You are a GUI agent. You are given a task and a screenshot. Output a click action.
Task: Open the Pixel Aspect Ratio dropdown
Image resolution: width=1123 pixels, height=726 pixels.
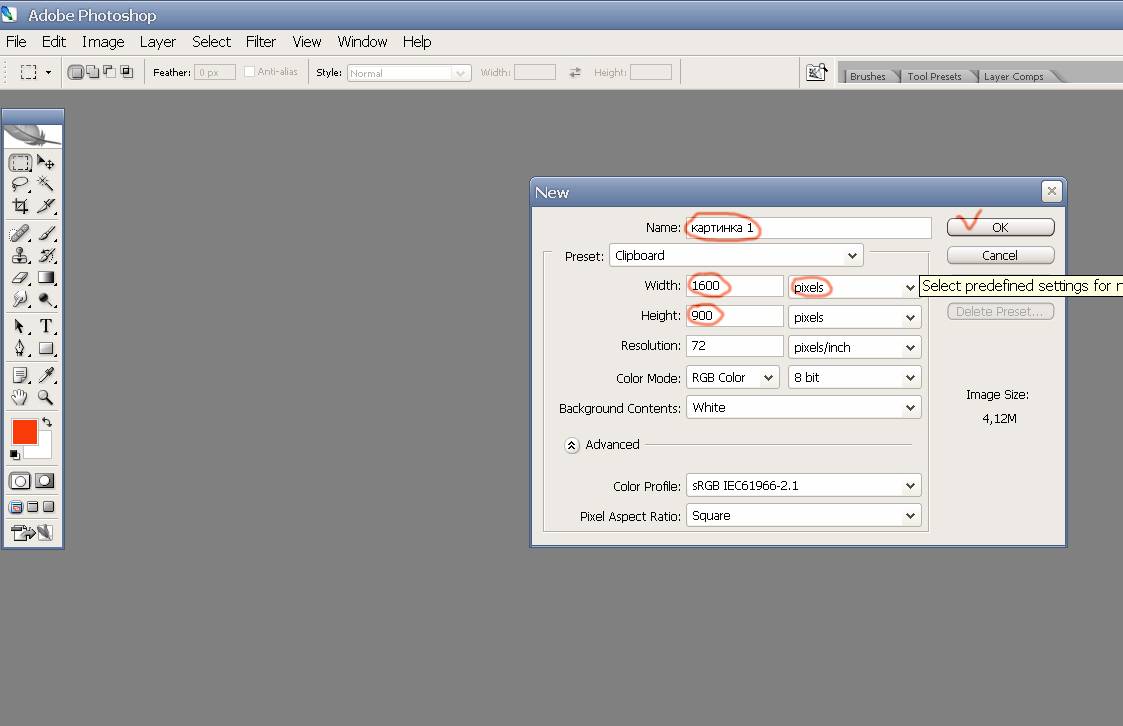[804, 516]
